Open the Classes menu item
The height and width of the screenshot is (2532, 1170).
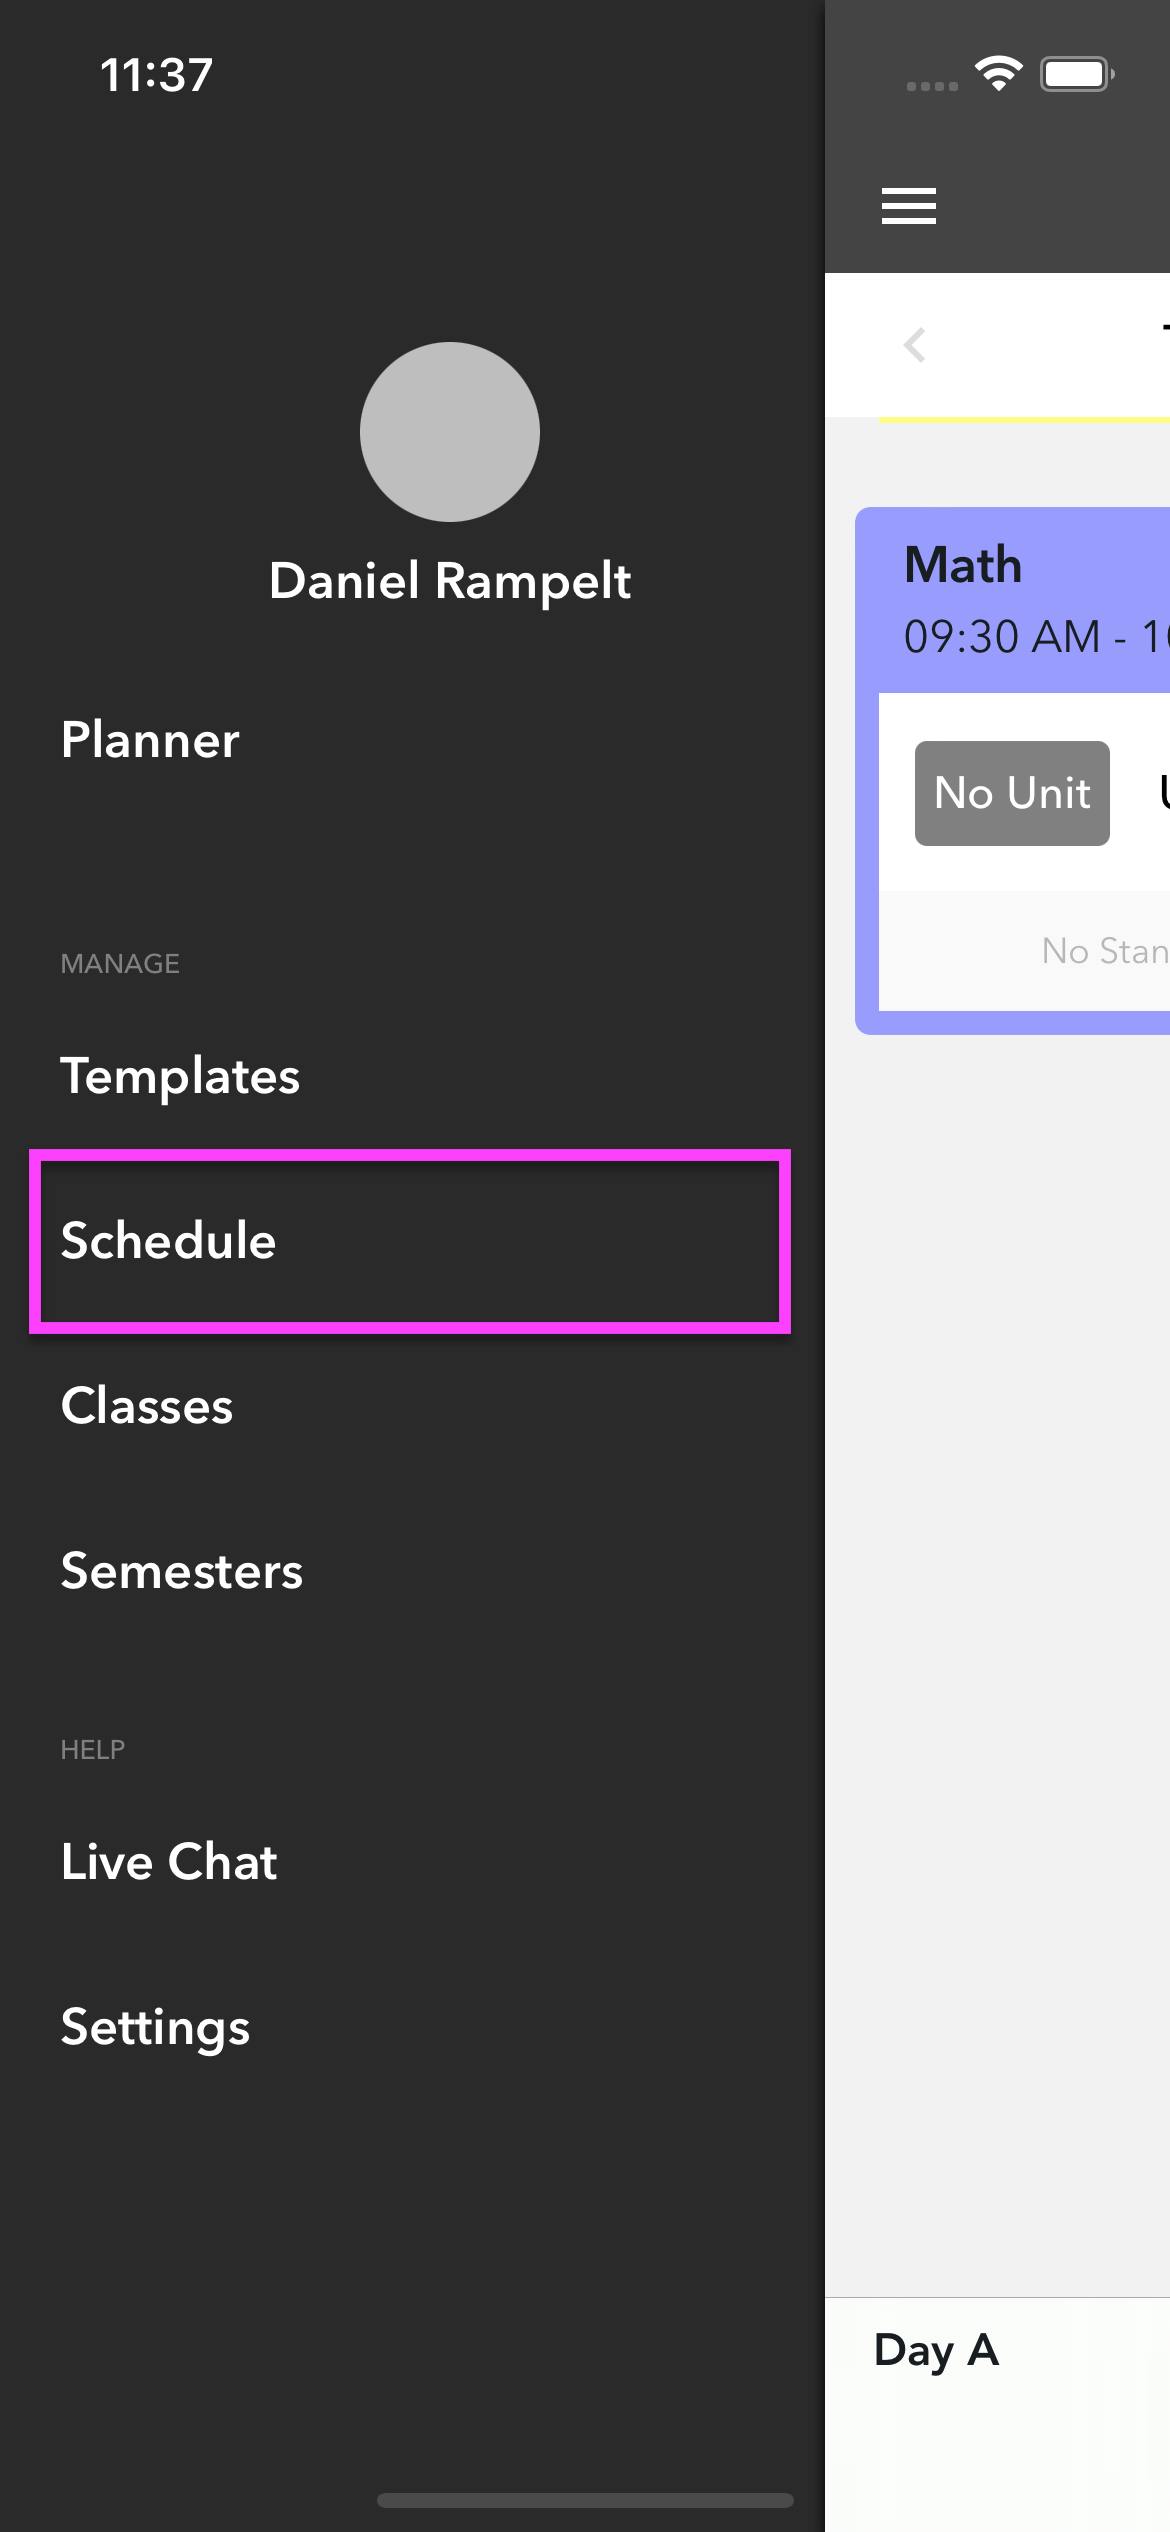tap(147, 1406)
